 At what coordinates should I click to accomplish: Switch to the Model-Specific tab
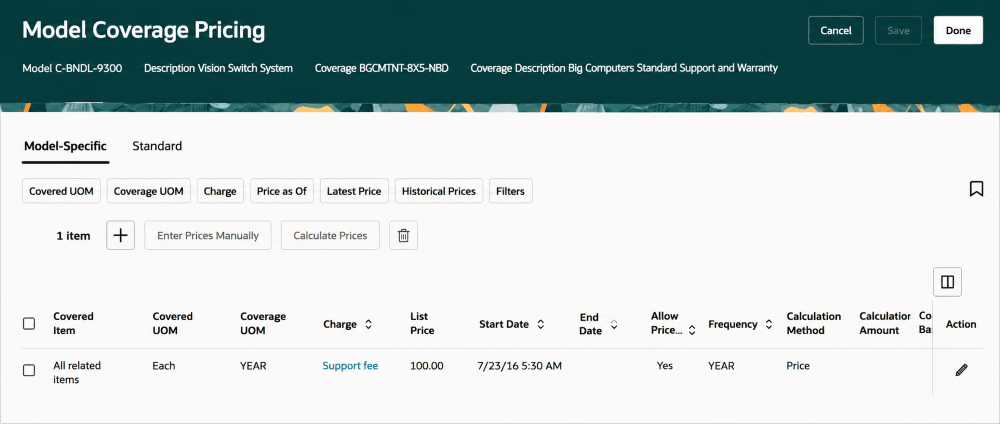[x=65, y=146]
